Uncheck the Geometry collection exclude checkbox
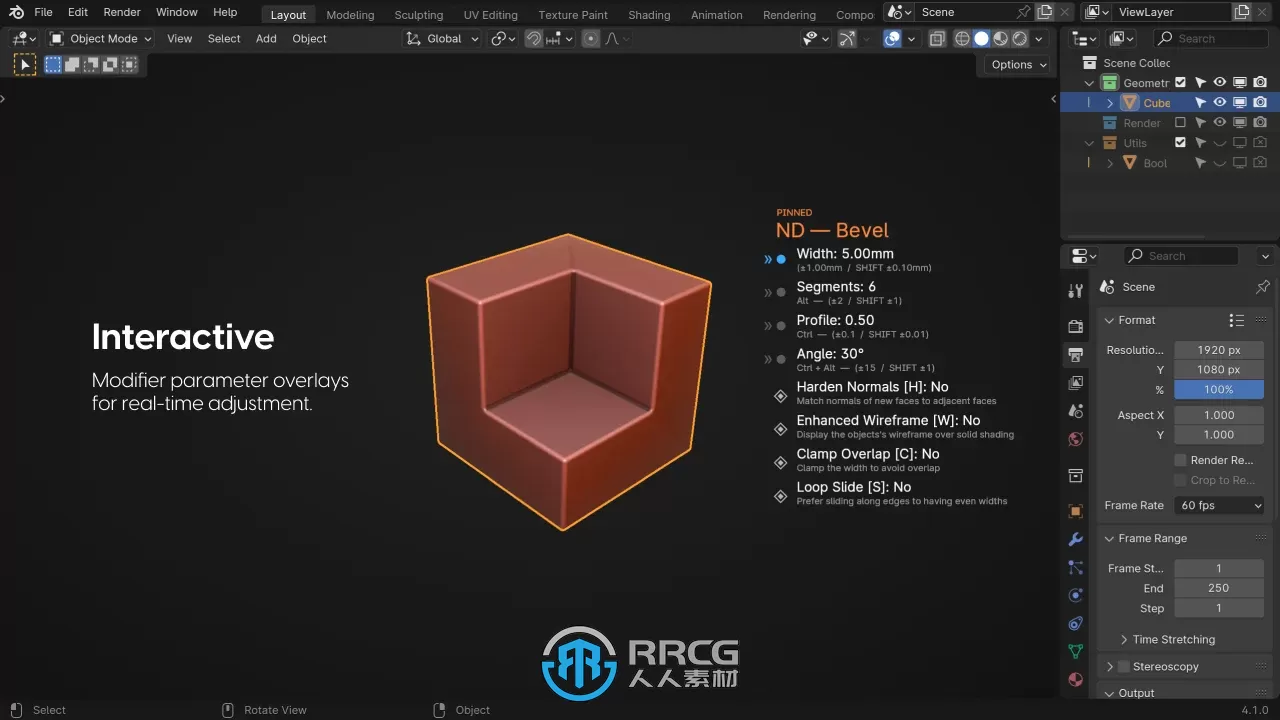This screenshot has width=1280, height=720. click(1180, 83)
